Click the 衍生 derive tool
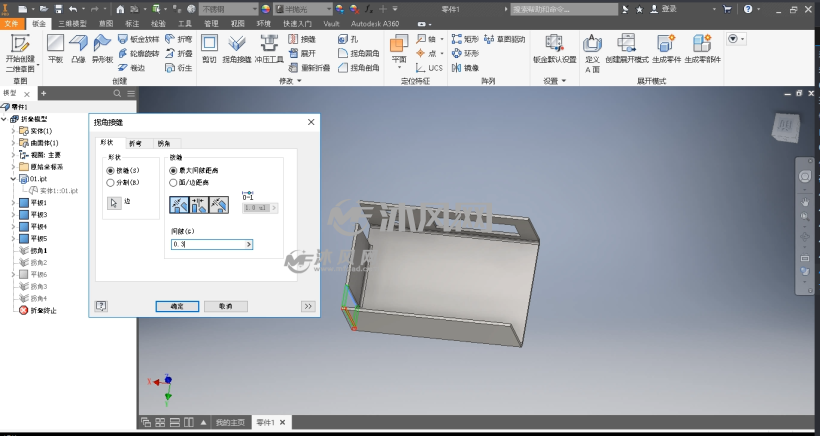The height and width of the screenshot is (436, 820). pos(179,67)
